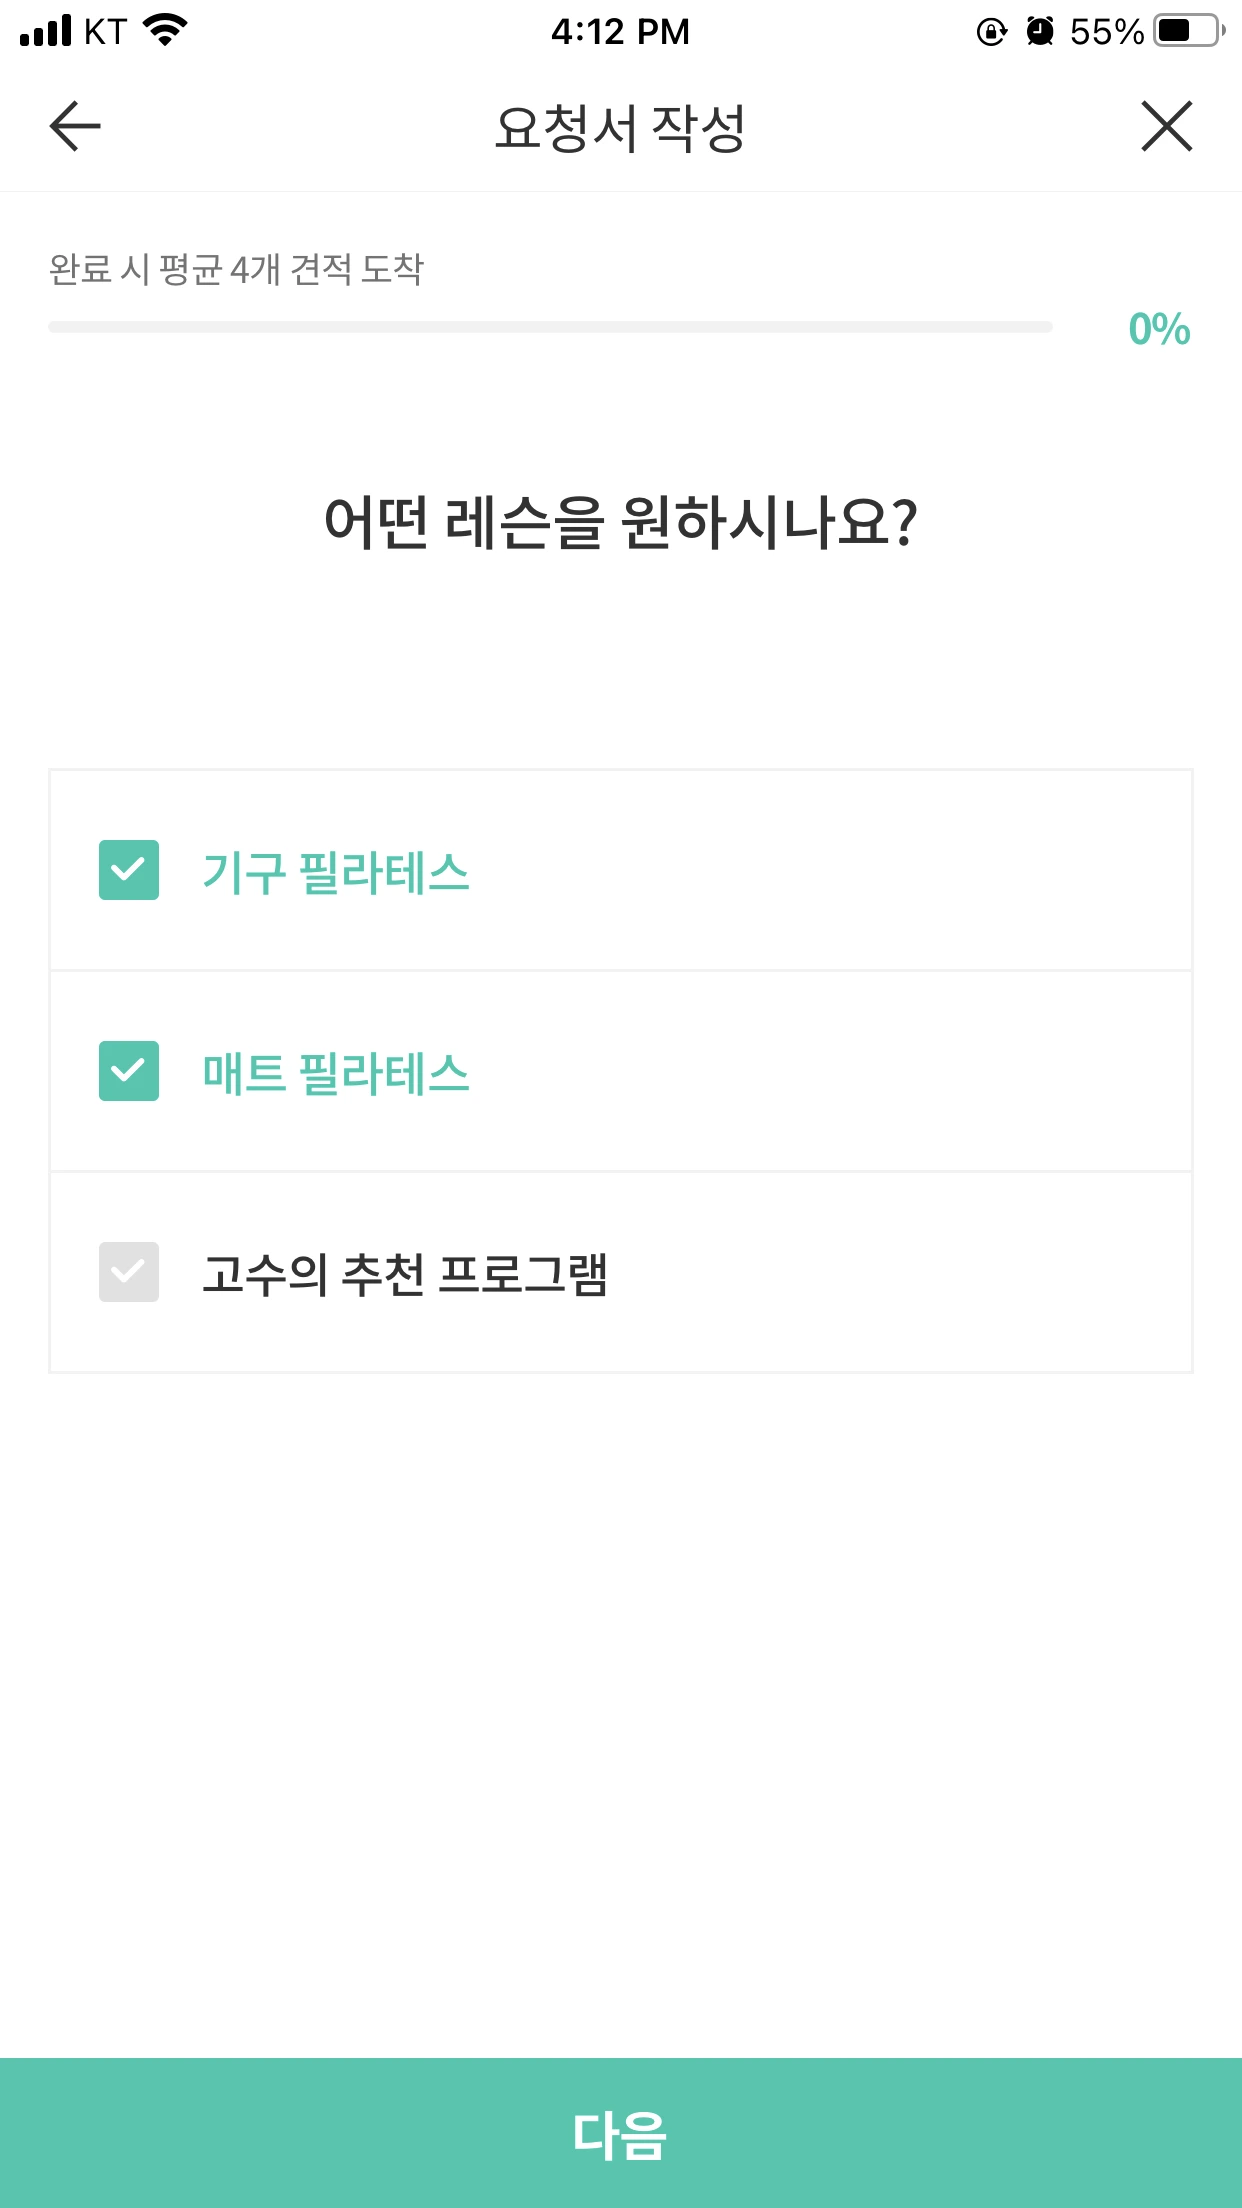Tap the 4:12 PM clock
Image resolution: width=1242 pixels, height=2208 pixels.
tap(620, 32)
